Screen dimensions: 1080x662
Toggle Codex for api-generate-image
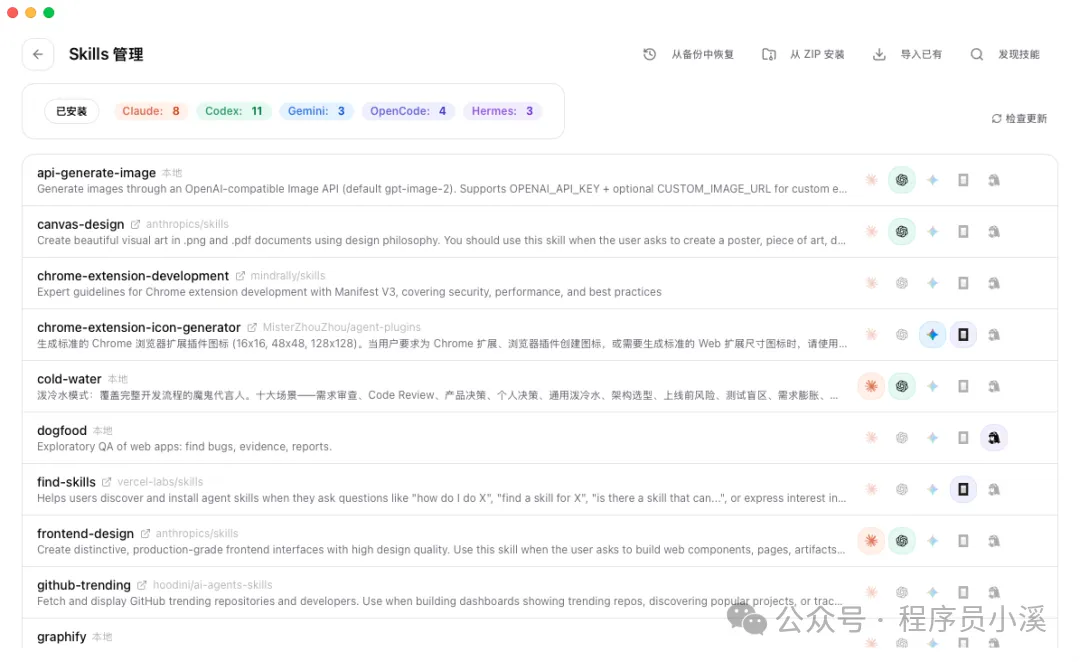click(902, 180)
